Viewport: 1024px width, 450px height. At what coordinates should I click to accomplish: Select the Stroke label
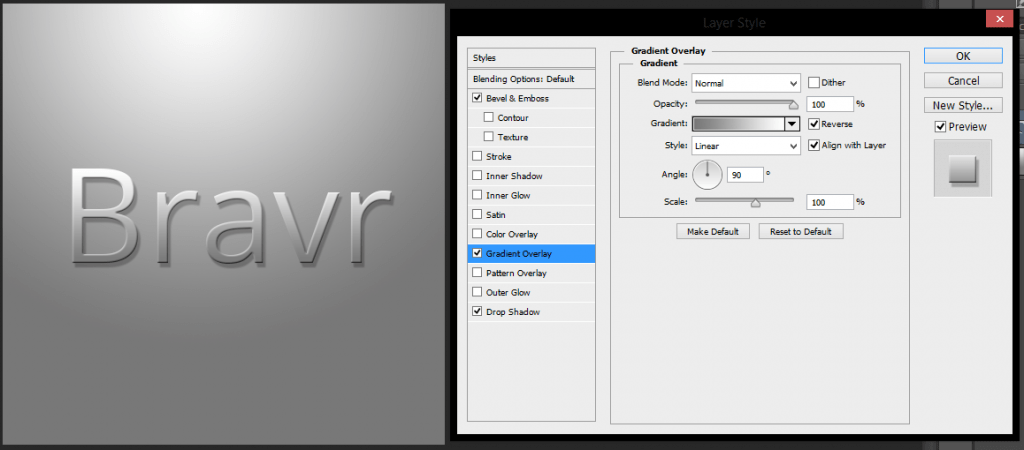pos(499,157)
